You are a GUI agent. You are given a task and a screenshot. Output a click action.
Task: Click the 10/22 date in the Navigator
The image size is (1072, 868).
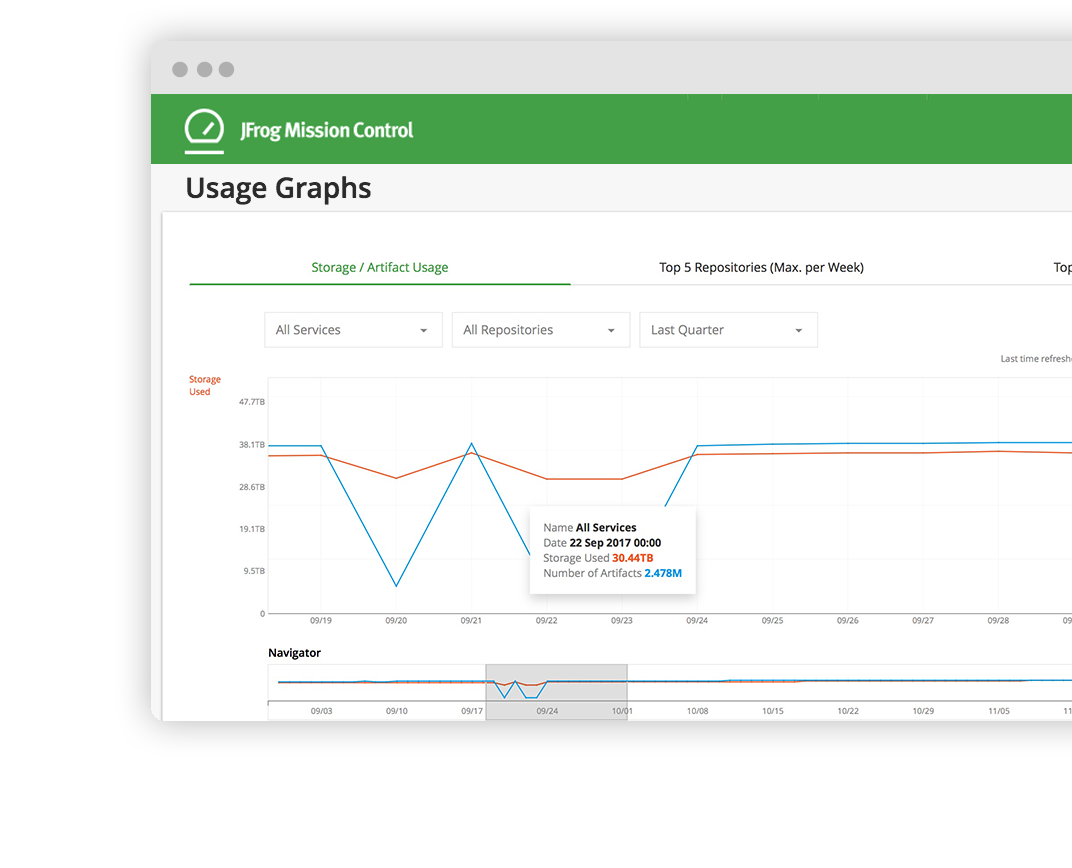(848, 711)
